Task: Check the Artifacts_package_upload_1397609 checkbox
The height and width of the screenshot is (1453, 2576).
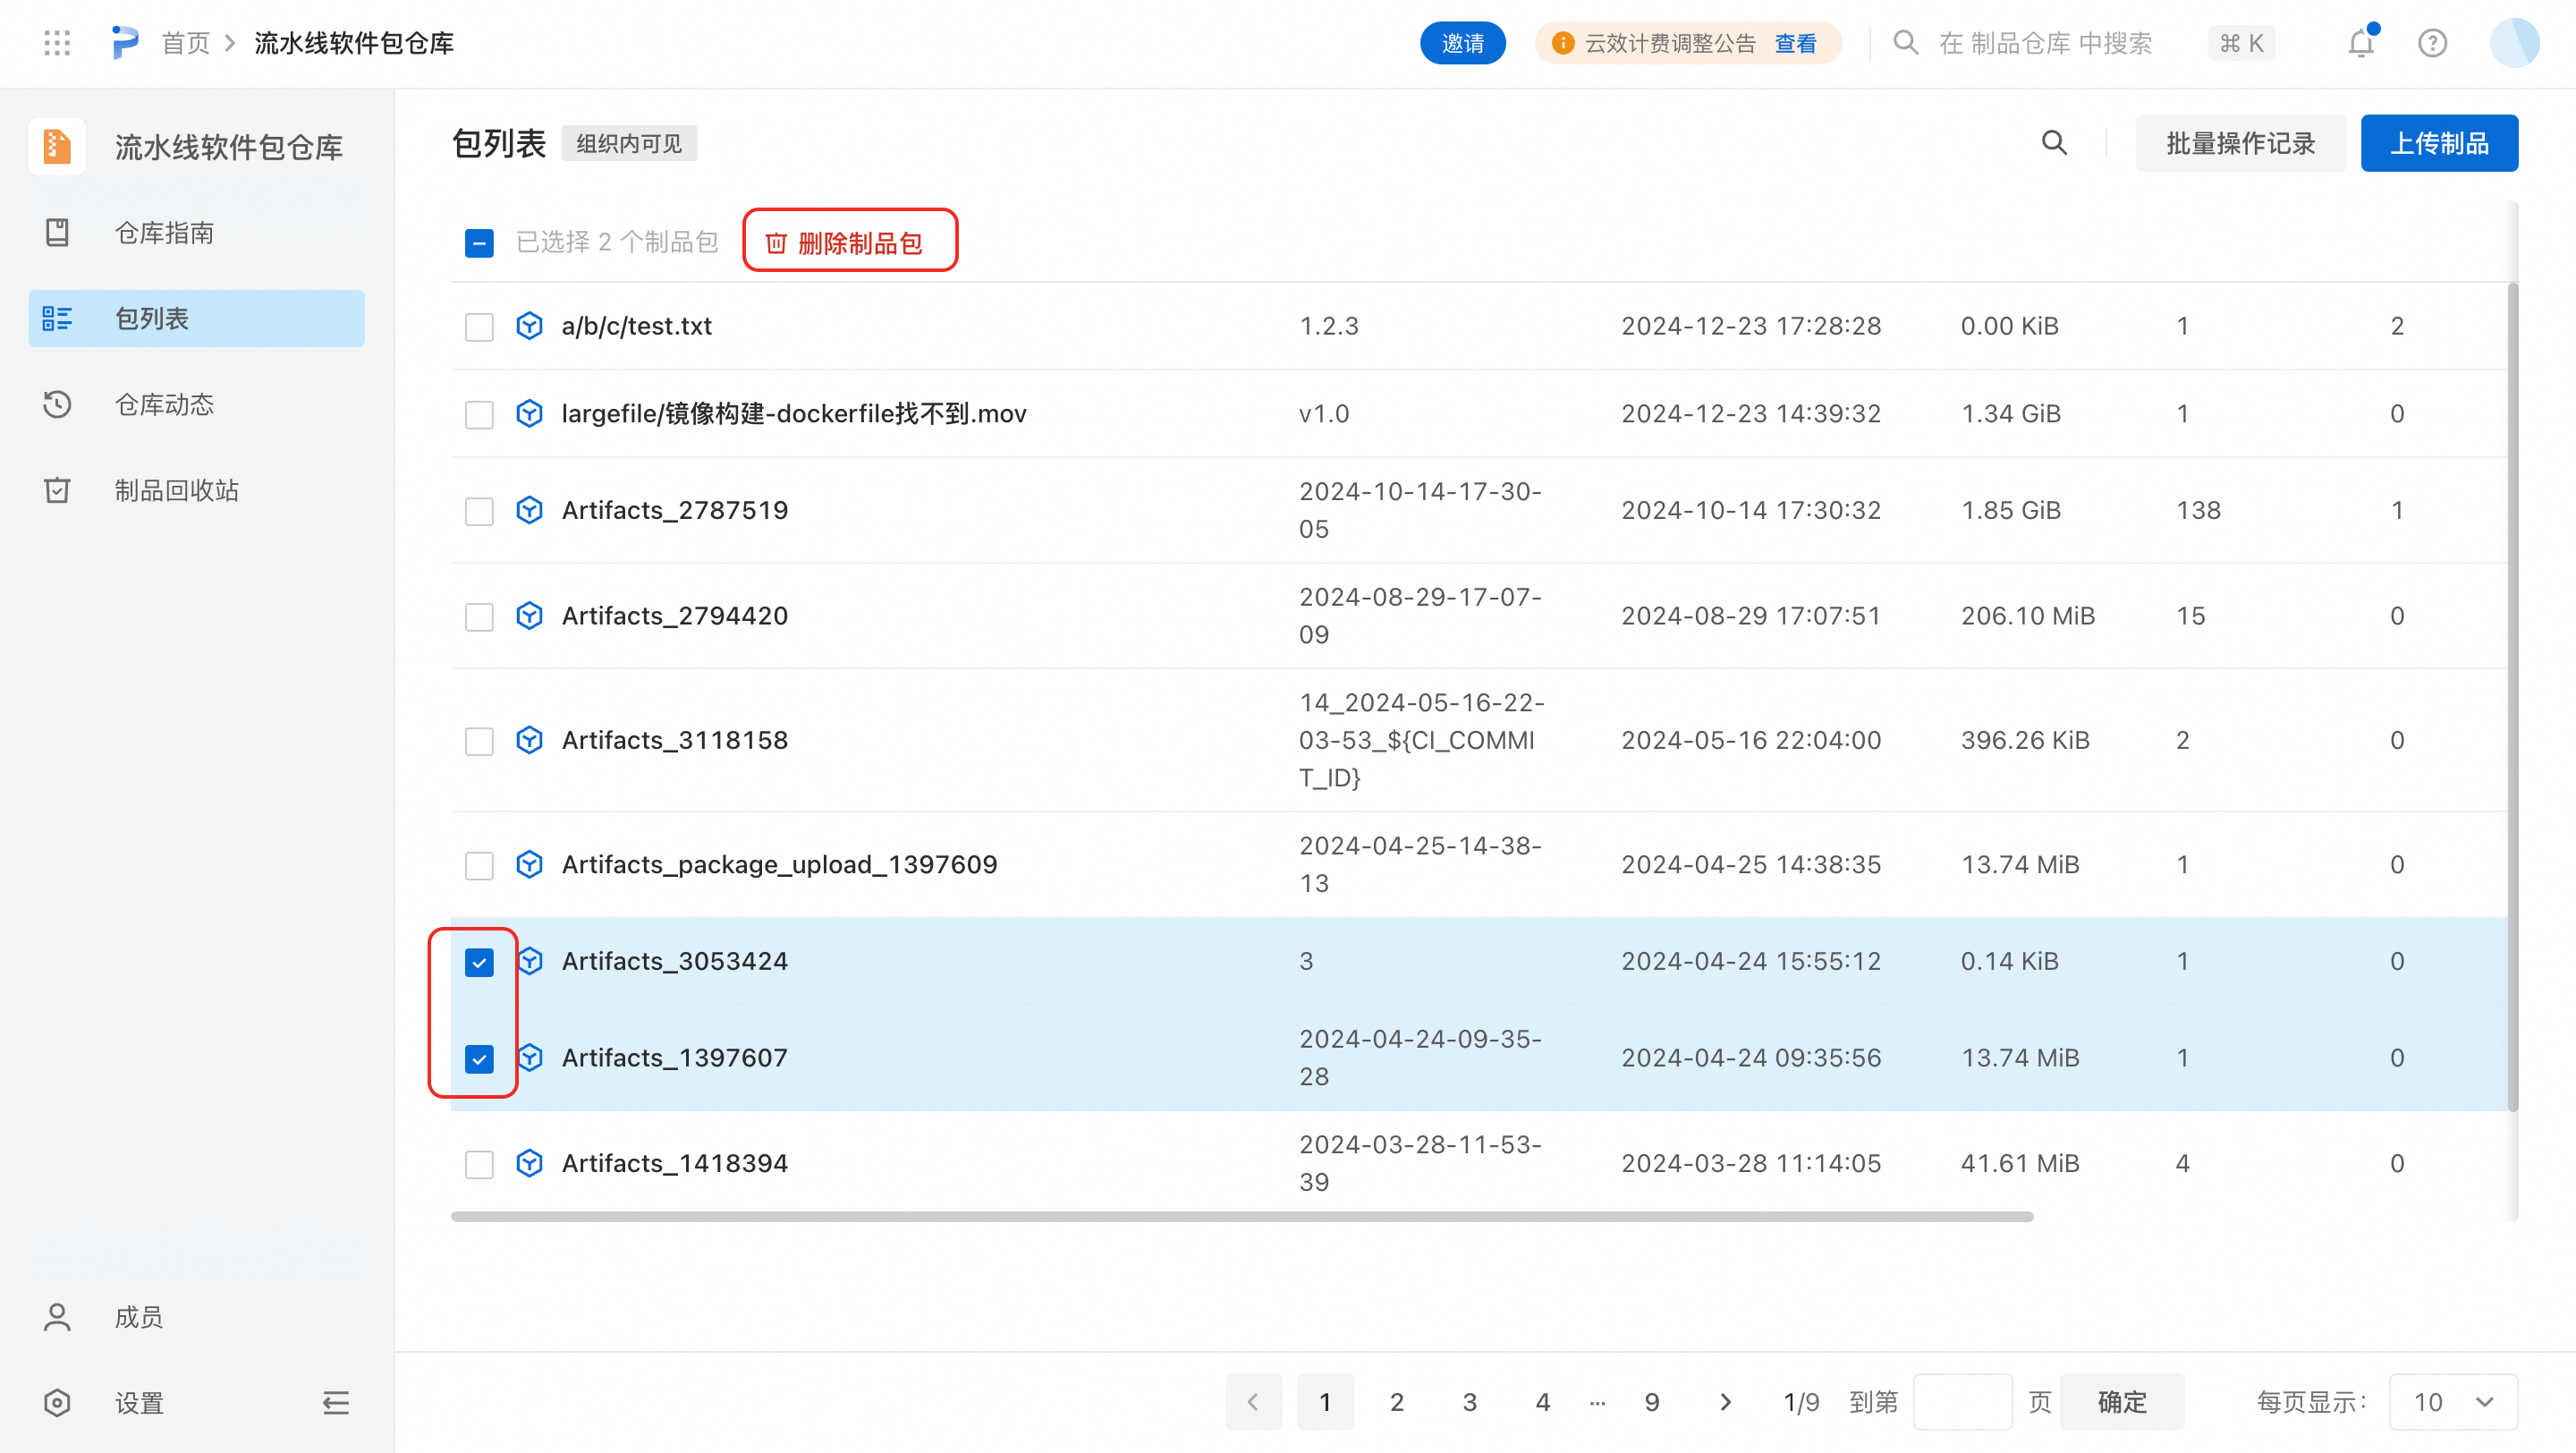Action: (479, 865)
